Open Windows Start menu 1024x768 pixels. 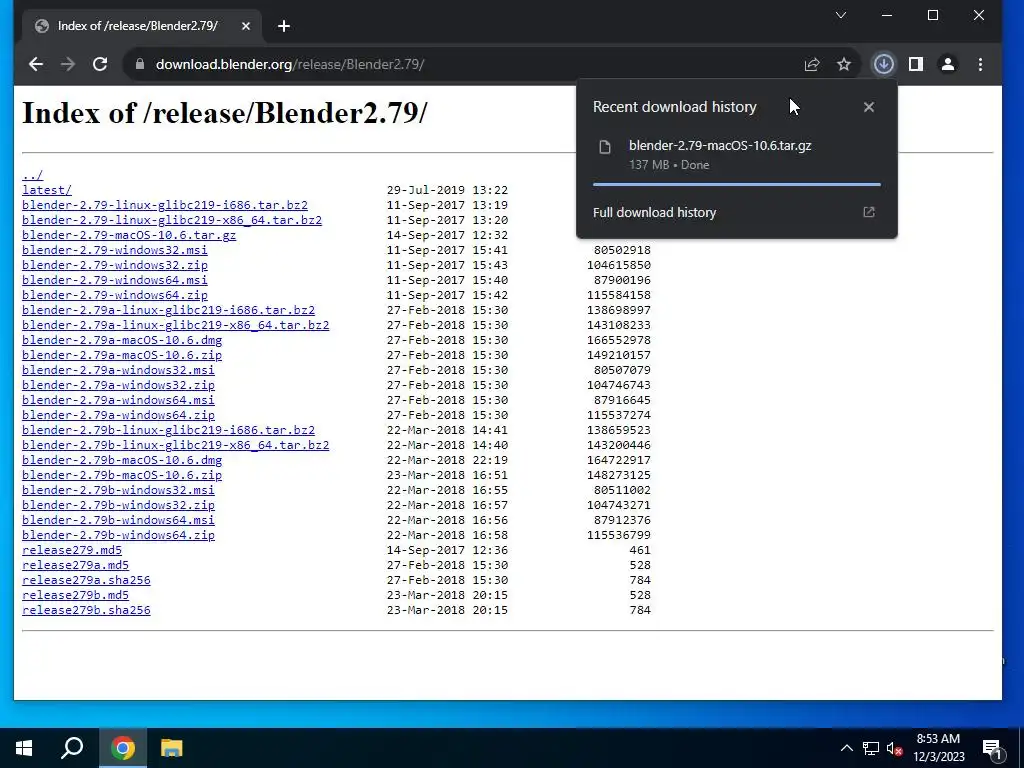click(24, 748)
